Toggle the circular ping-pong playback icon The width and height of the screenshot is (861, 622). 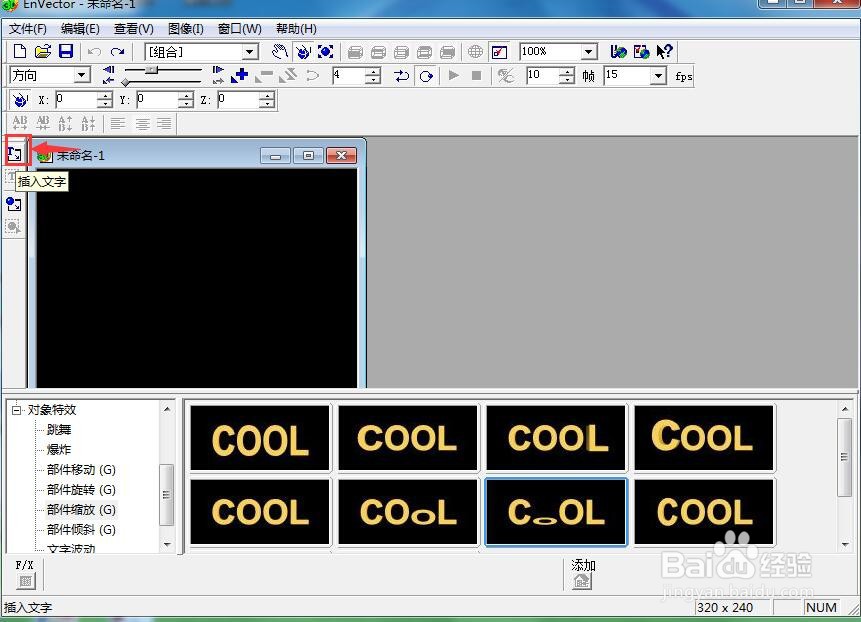point(426,75)
